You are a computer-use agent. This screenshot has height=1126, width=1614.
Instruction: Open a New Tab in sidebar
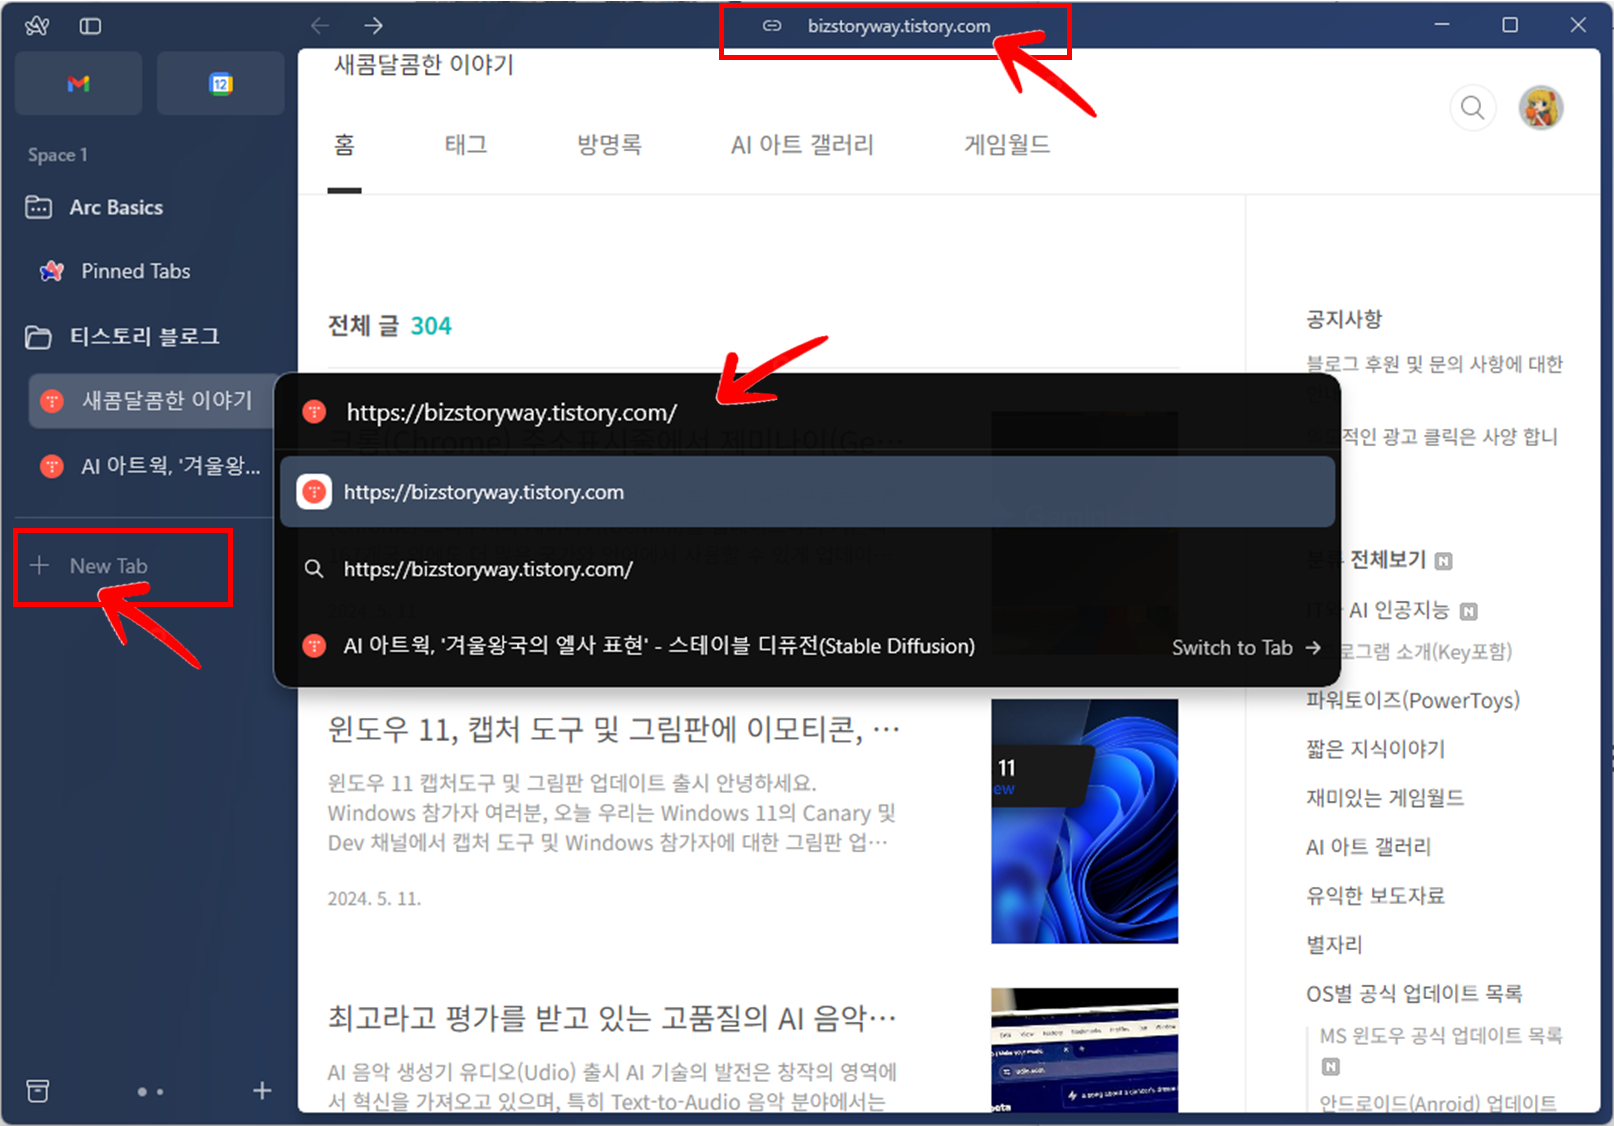[108, 566]
